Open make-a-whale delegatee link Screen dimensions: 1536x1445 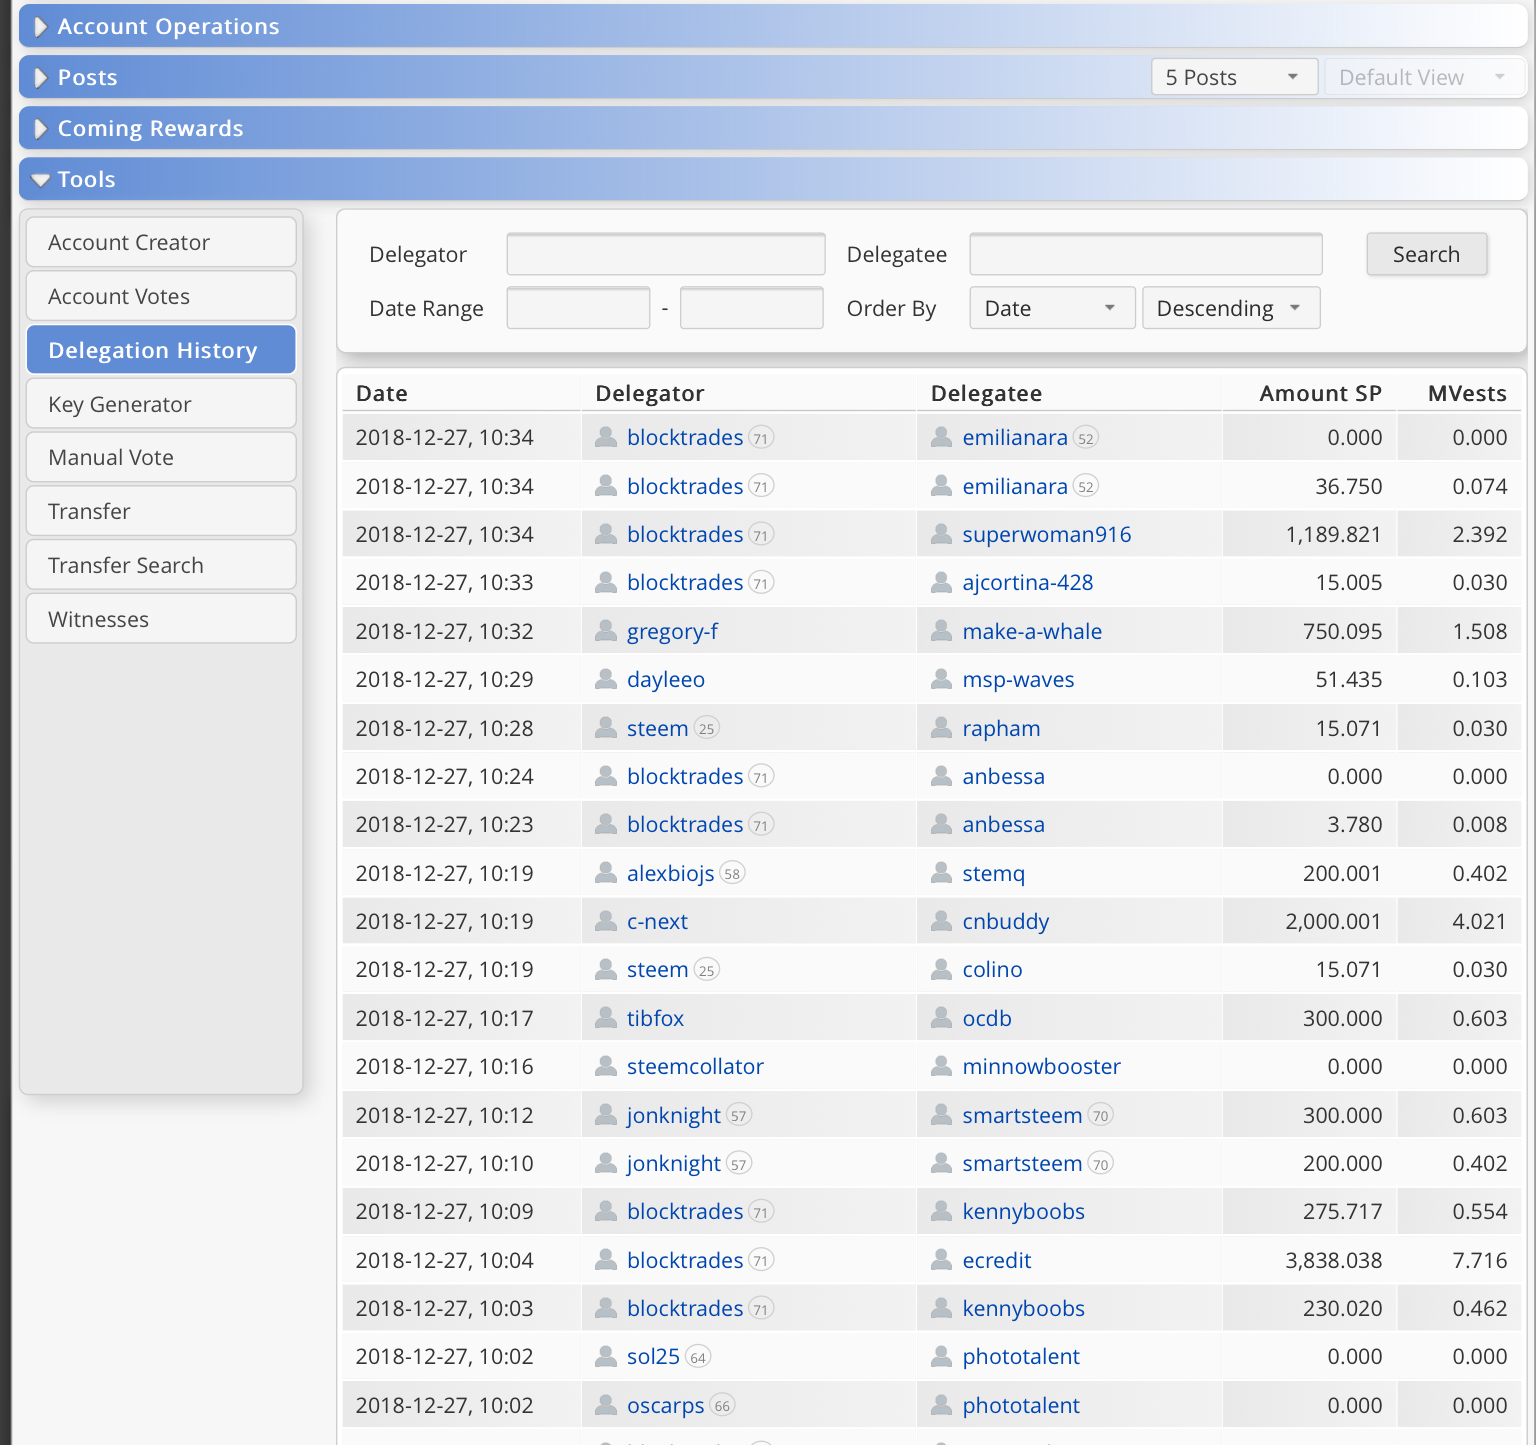tap(1032, 631)
